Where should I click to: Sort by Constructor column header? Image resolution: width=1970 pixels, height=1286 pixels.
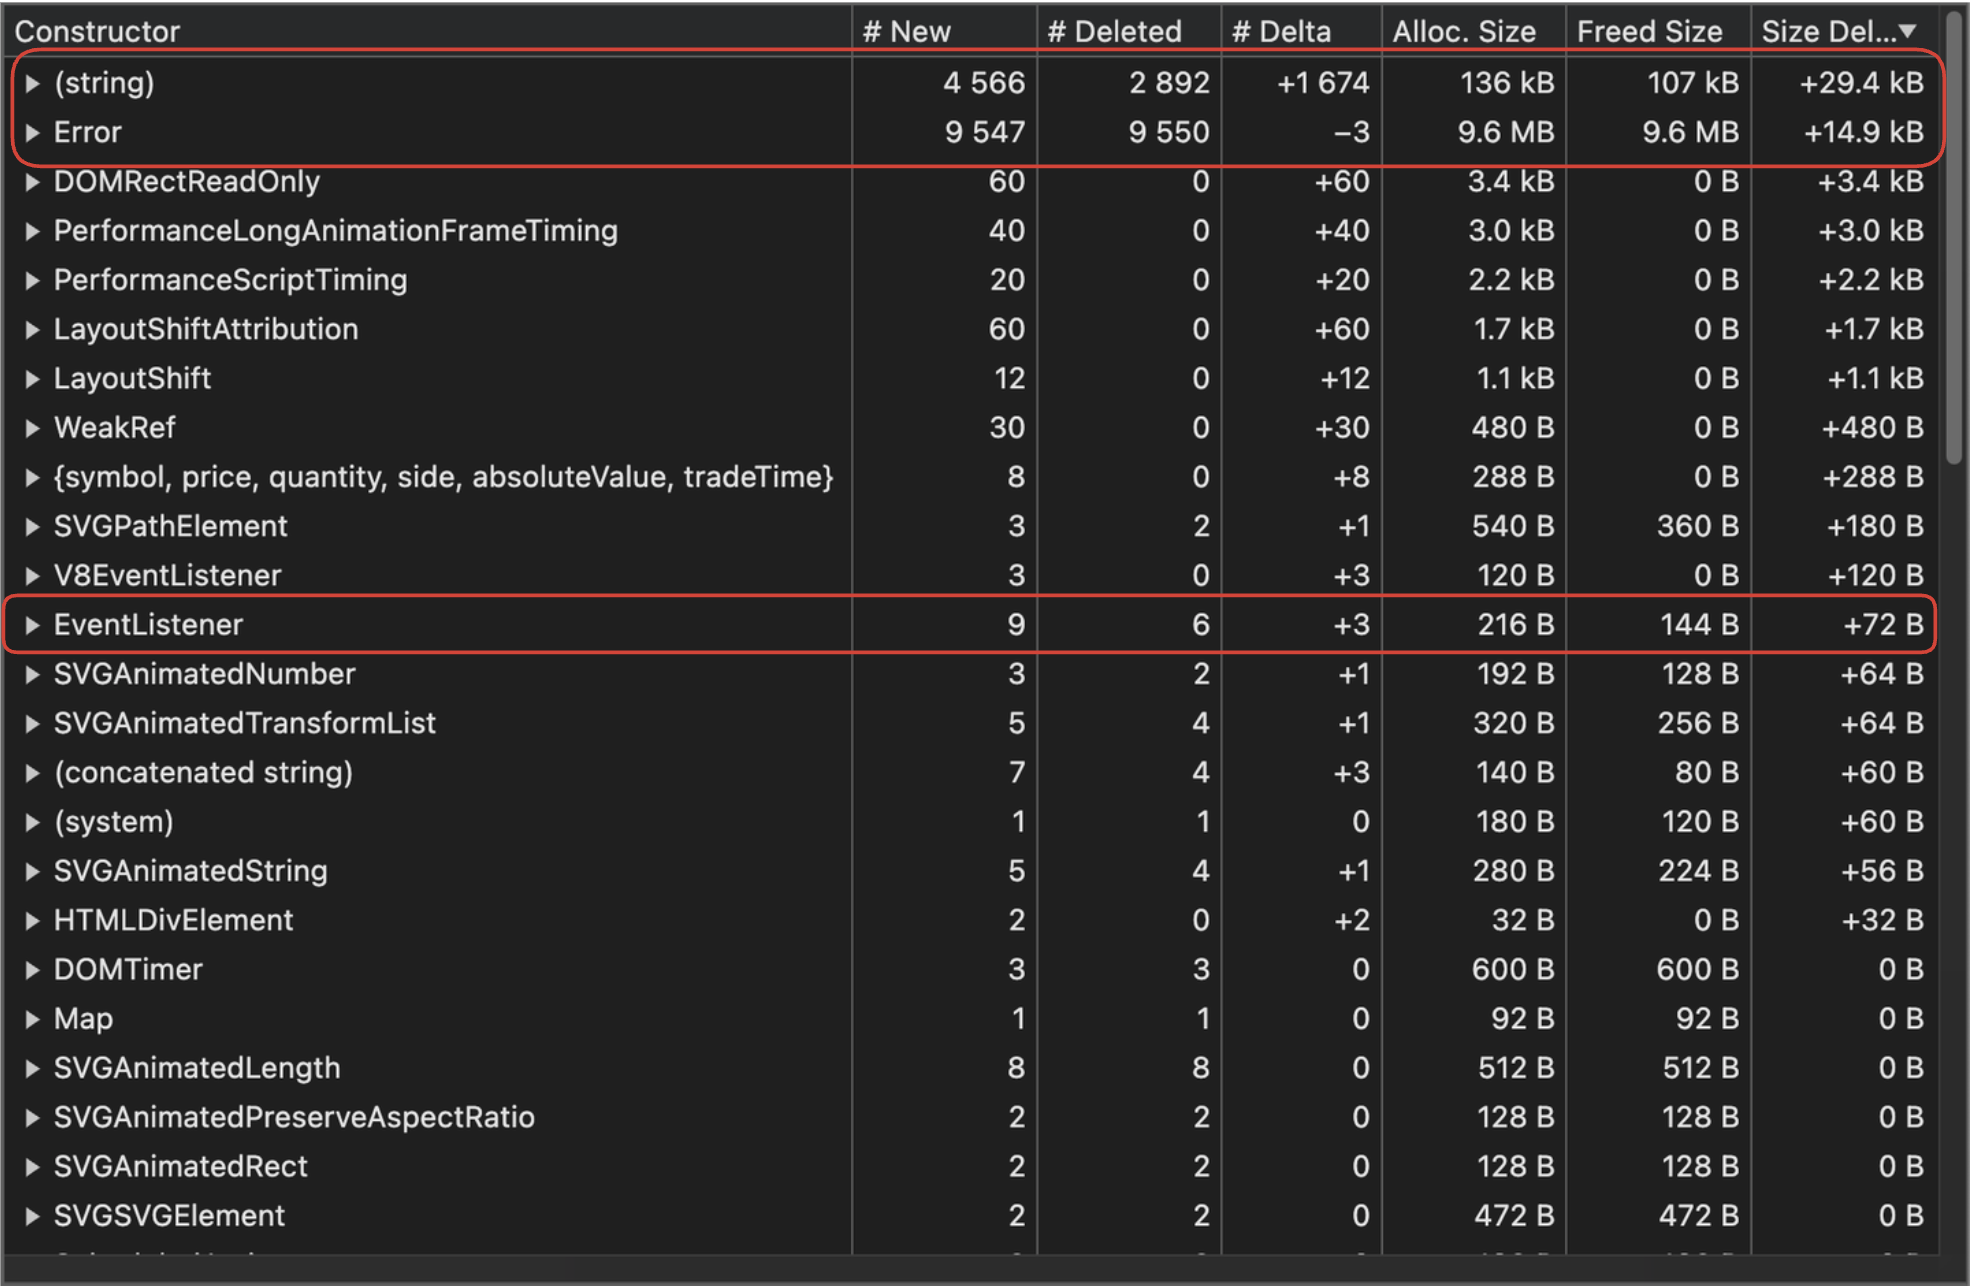[x=98, y=31]
